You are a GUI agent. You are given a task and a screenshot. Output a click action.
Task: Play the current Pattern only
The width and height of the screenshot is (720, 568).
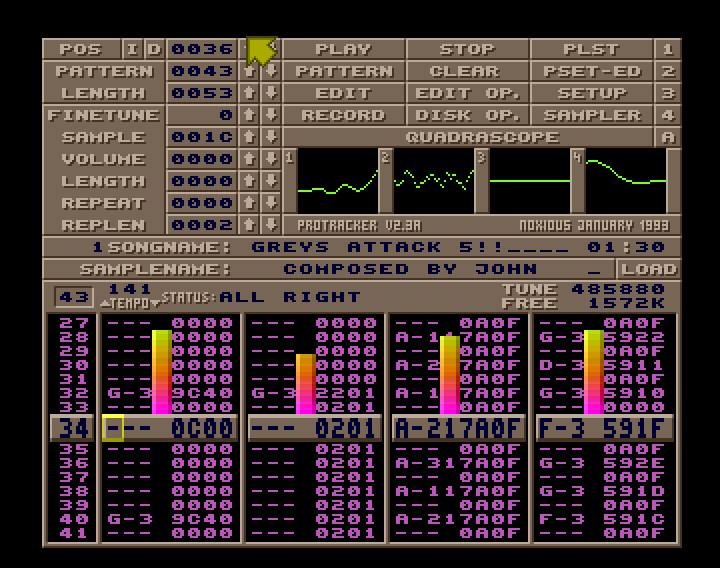343,71
